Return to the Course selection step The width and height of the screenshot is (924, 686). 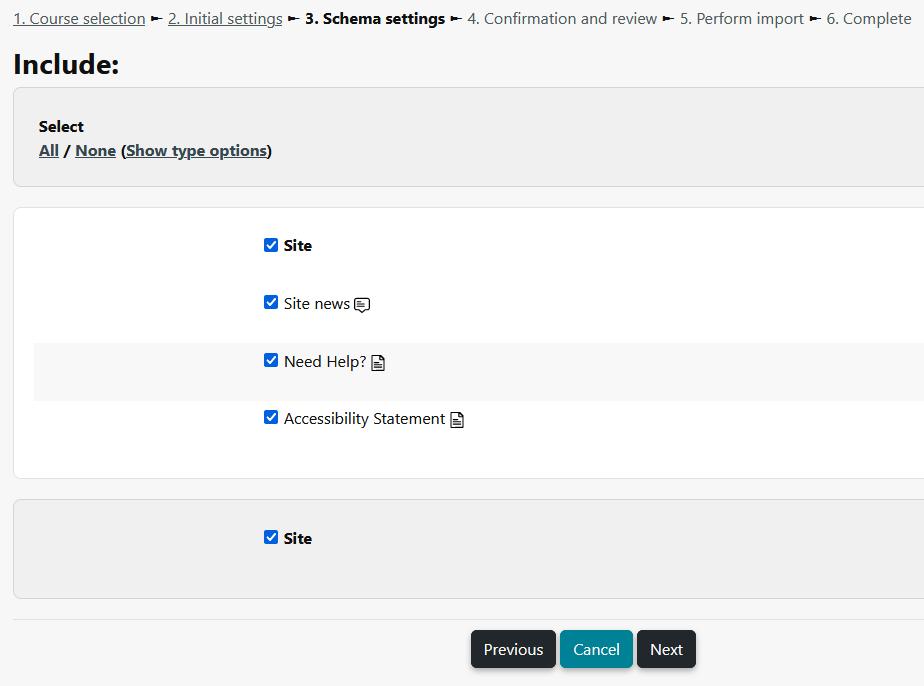click(78, 18)
